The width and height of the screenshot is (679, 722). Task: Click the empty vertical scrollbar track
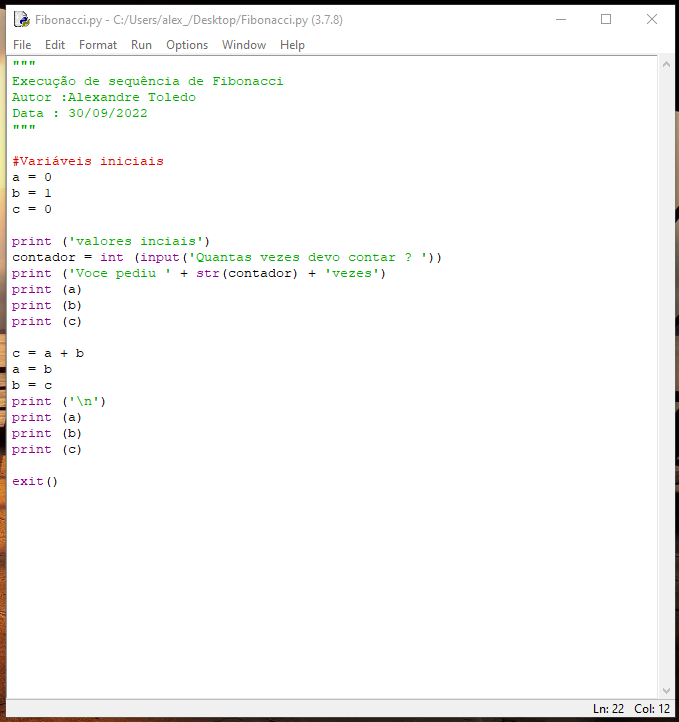(x=667, y=380)
